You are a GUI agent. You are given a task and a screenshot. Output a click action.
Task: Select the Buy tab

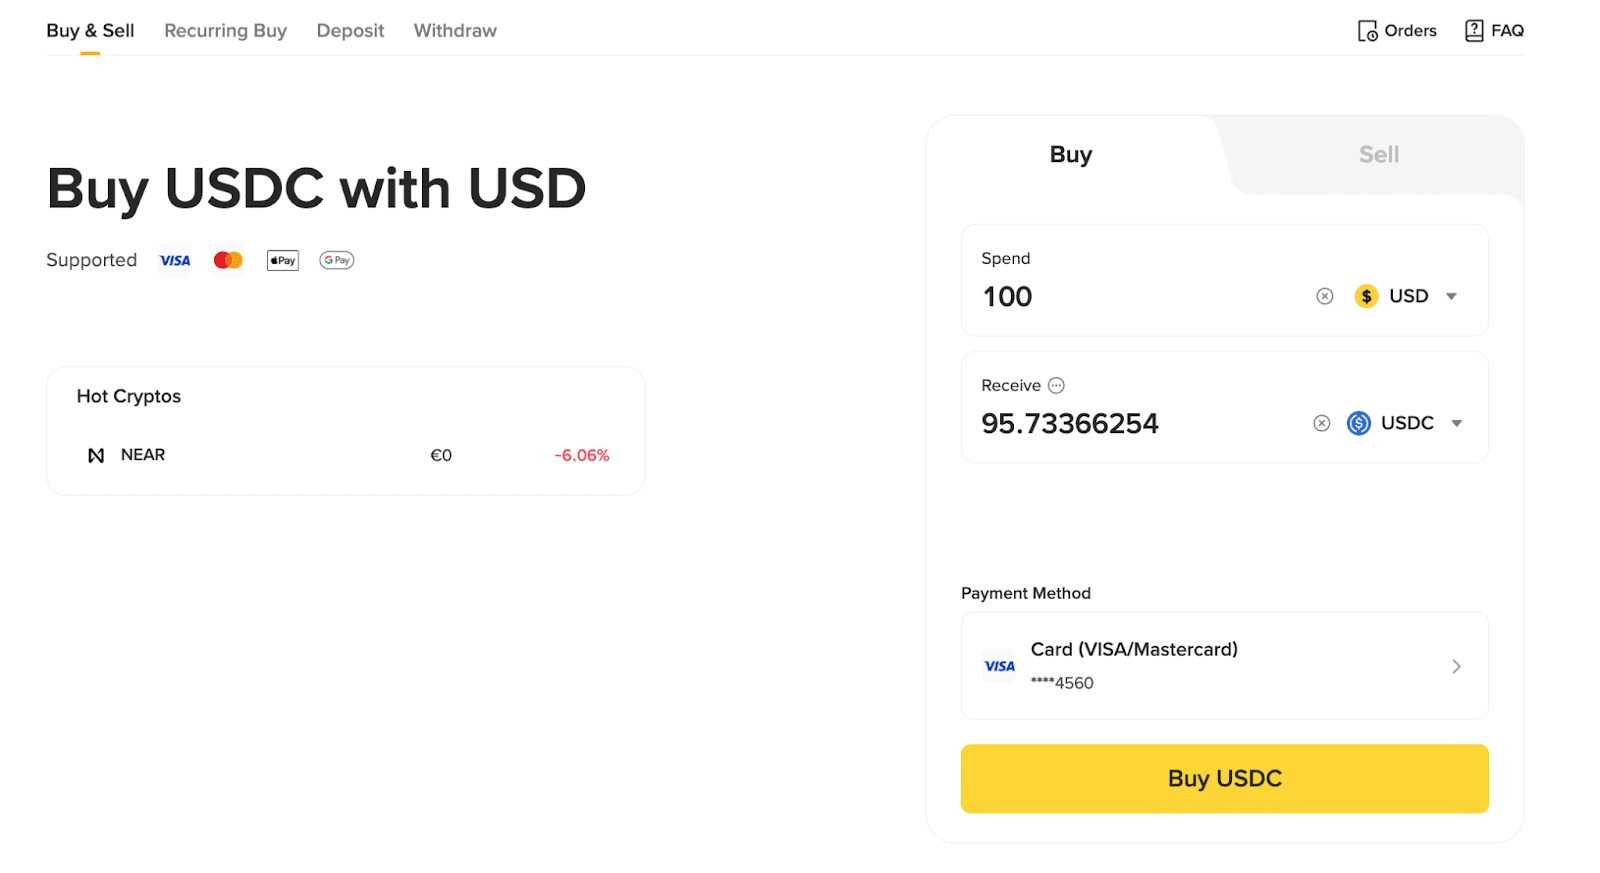[x=1070, y=155]
